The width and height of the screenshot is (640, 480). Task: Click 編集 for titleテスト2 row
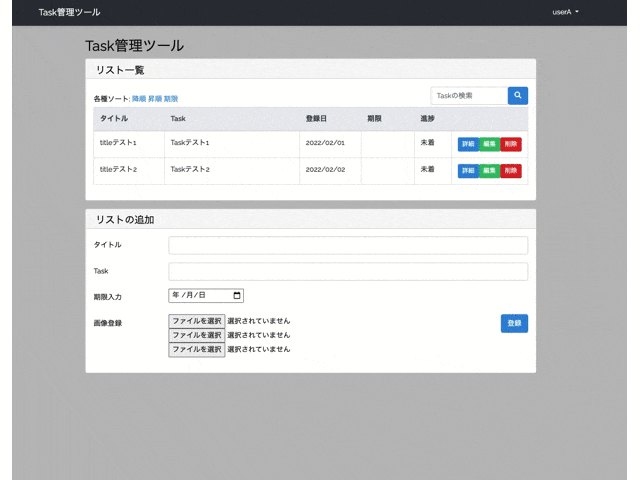click(489, 171)
